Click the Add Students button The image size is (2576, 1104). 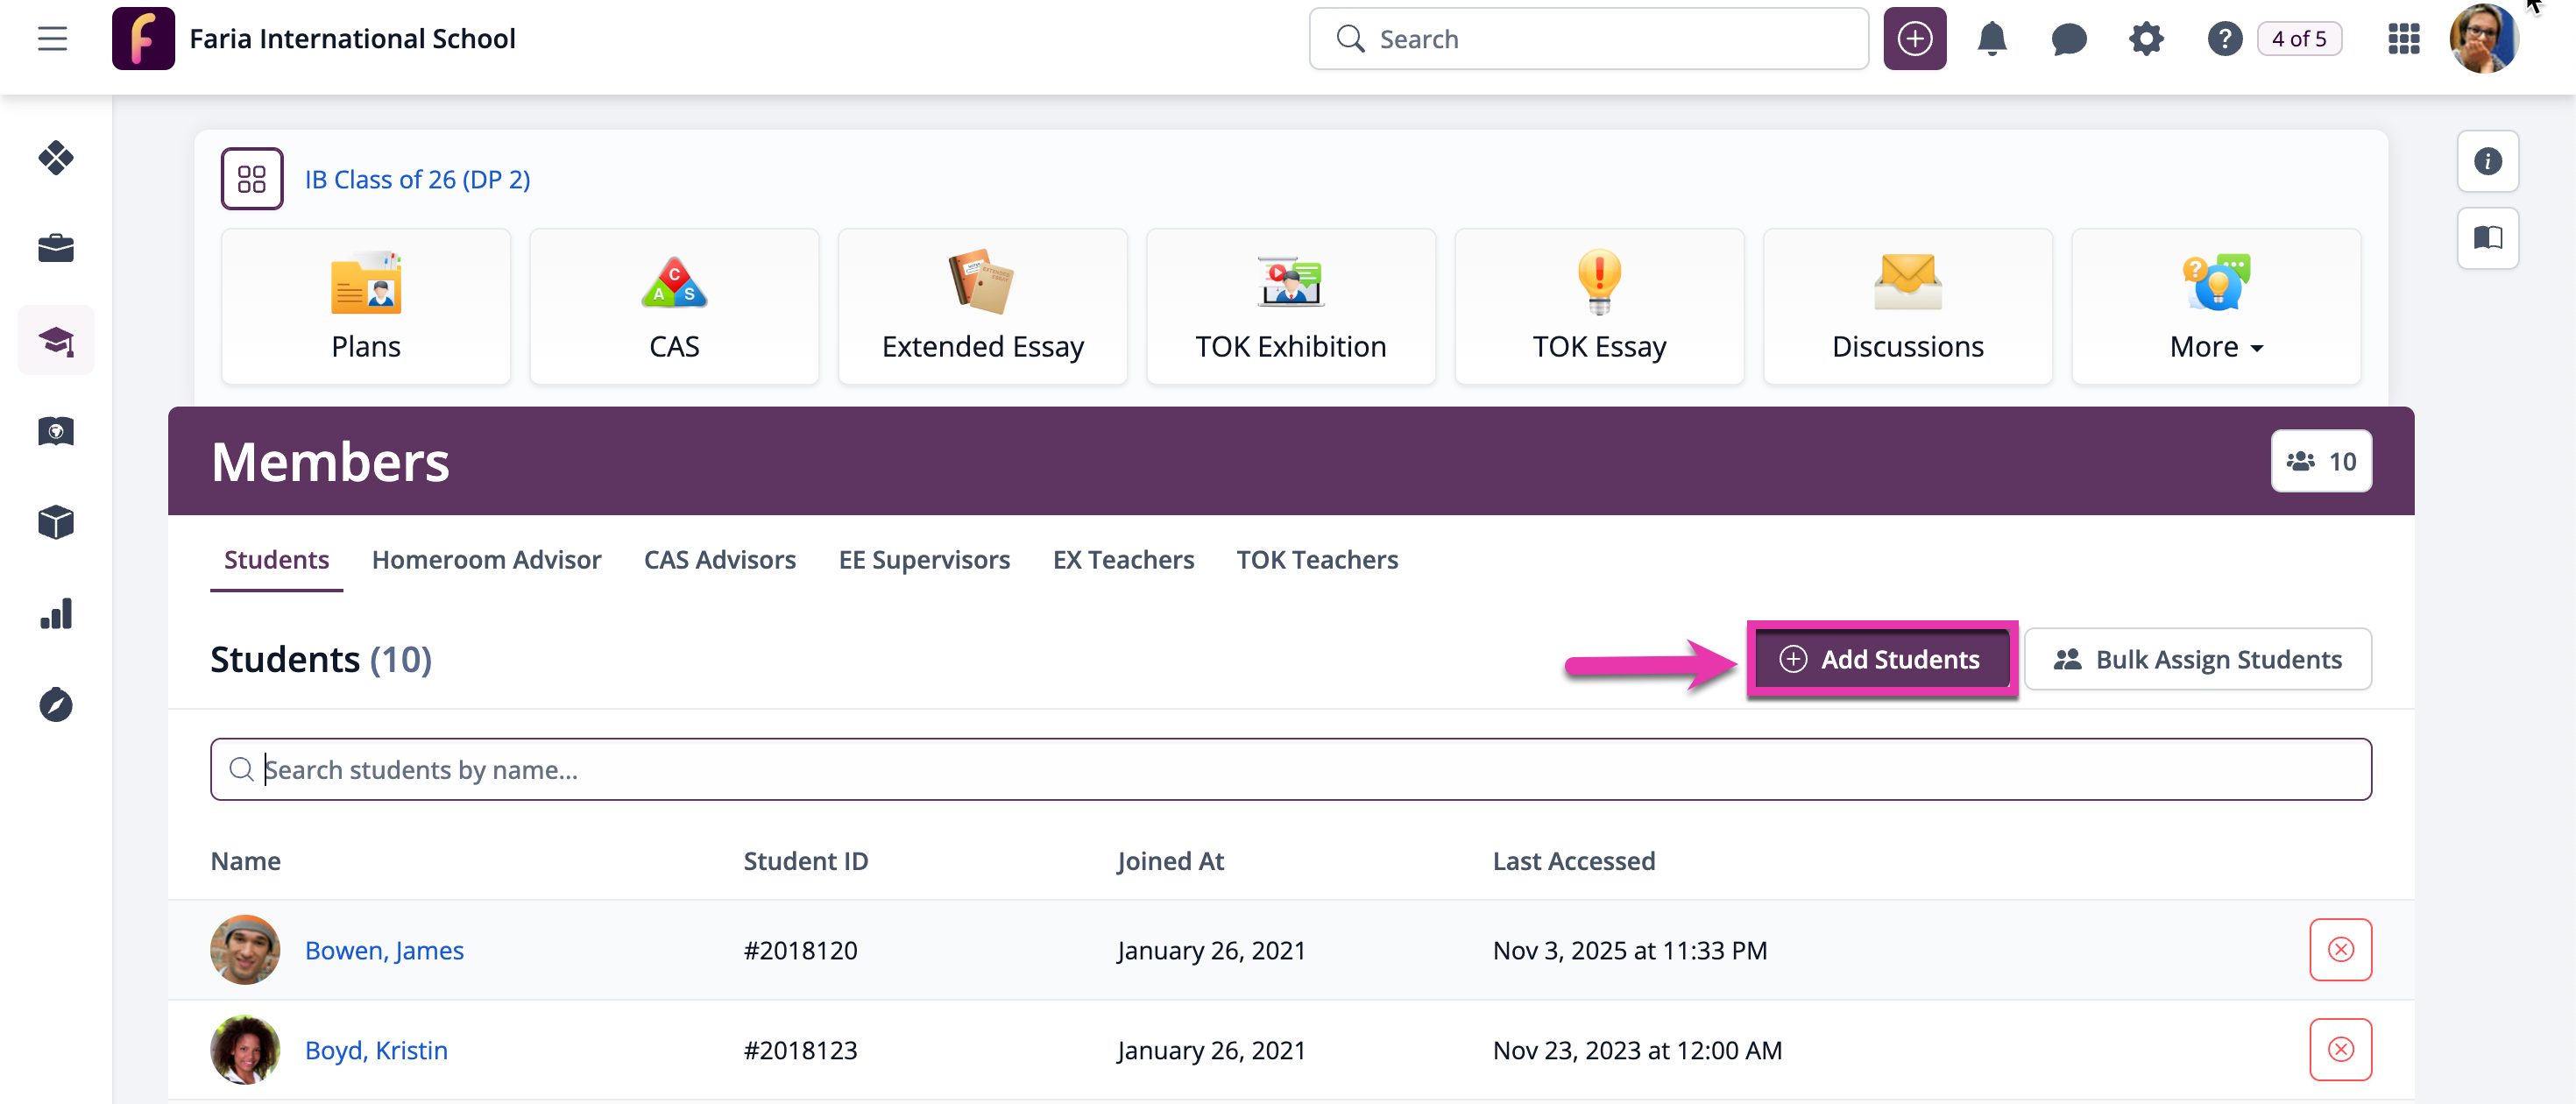point(1881,659)
